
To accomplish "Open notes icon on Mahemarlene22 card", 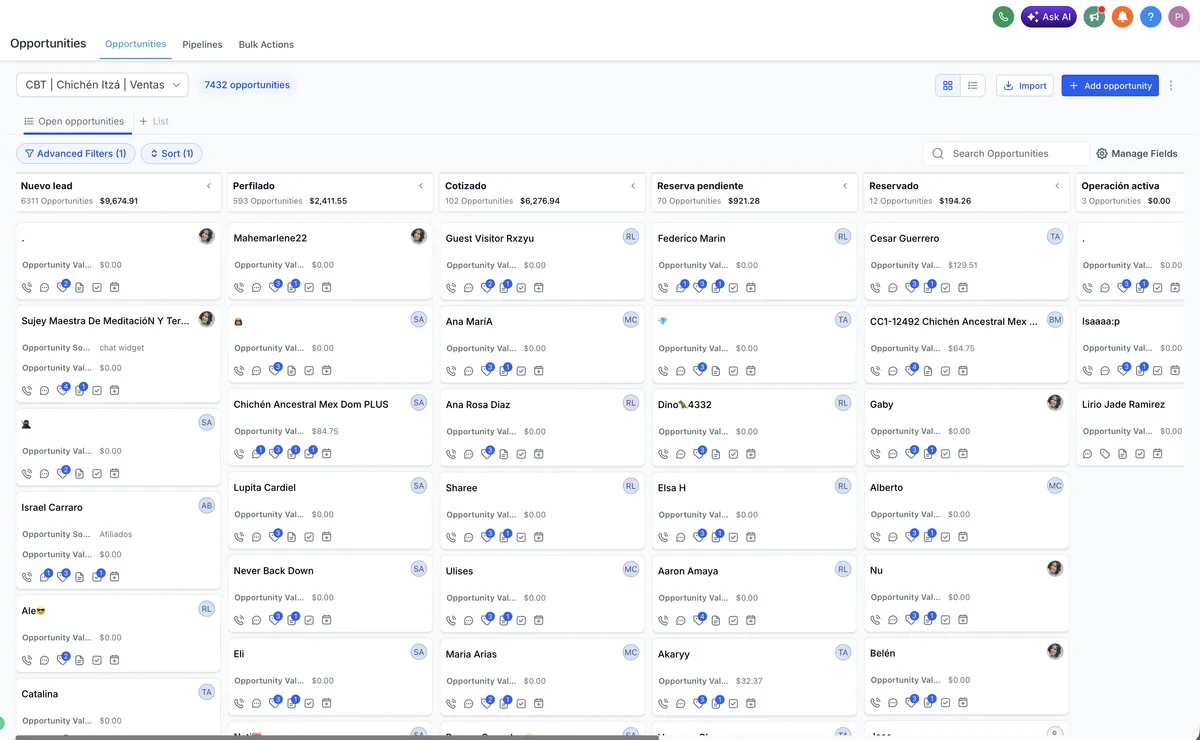I will click(x=292, y=287).
